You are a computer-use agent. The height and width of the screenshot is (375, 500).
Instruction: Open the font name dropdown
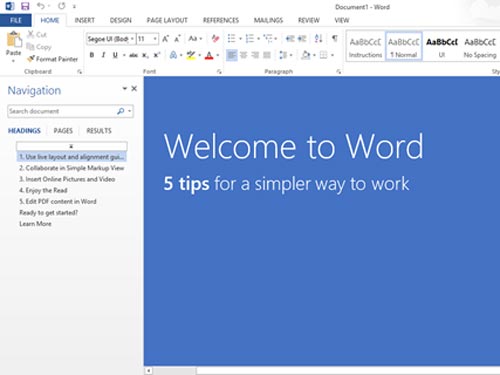[132, 39]
